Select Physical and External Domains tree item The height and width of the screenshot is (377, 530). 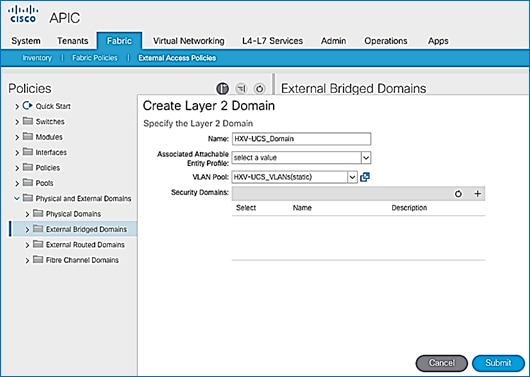point(83,198)
